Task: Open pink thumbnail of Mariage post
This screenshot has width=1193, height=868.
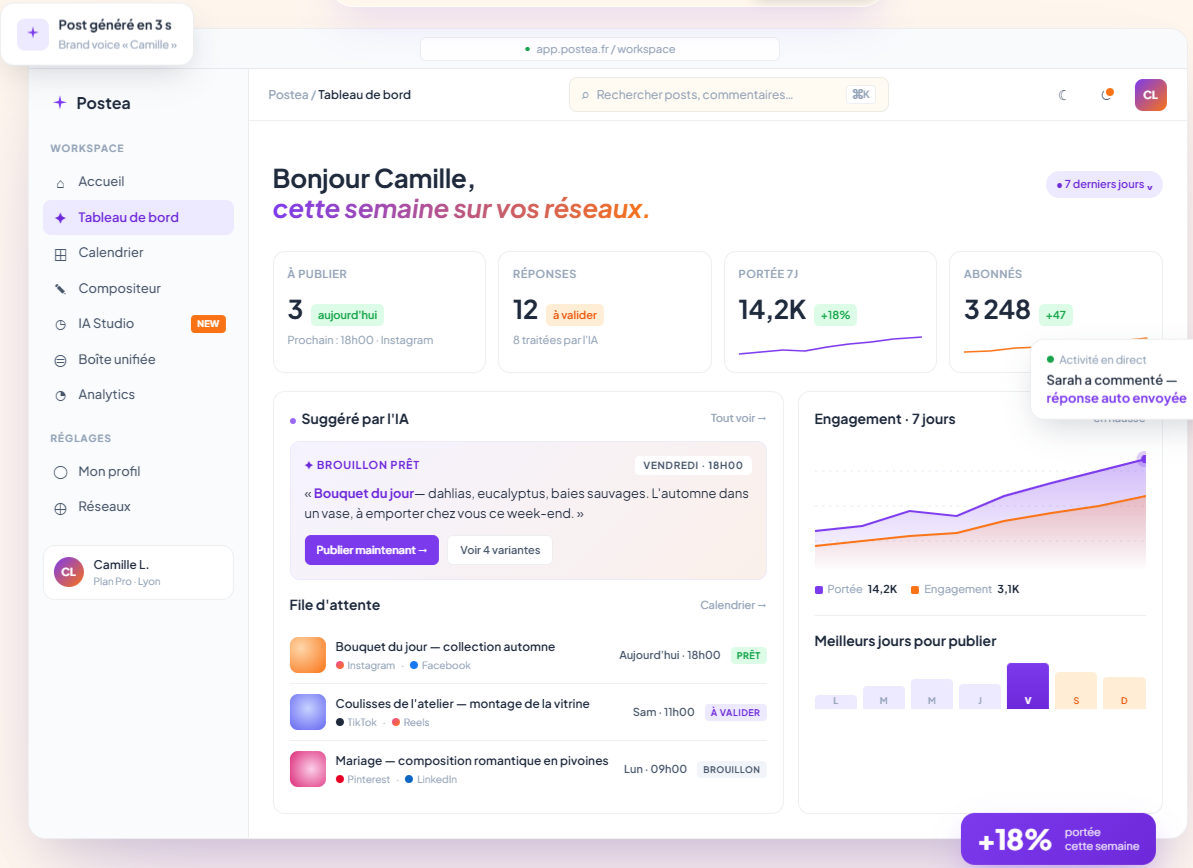Action: point(308,769)
